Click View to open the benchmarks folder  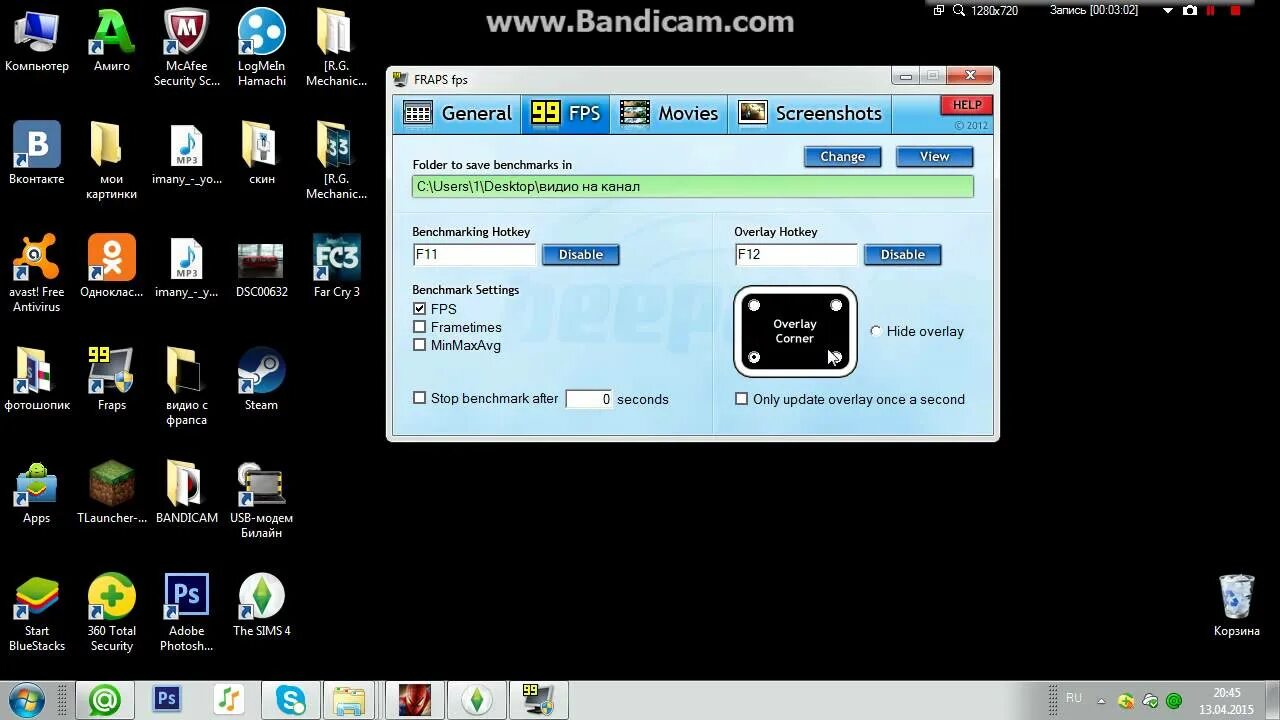[934, 157]
